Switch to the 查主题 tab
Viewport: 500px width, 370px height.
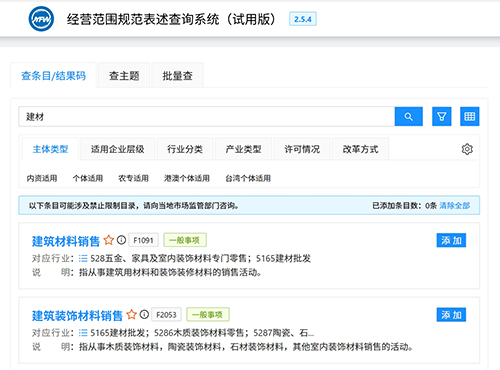[124, 76]
